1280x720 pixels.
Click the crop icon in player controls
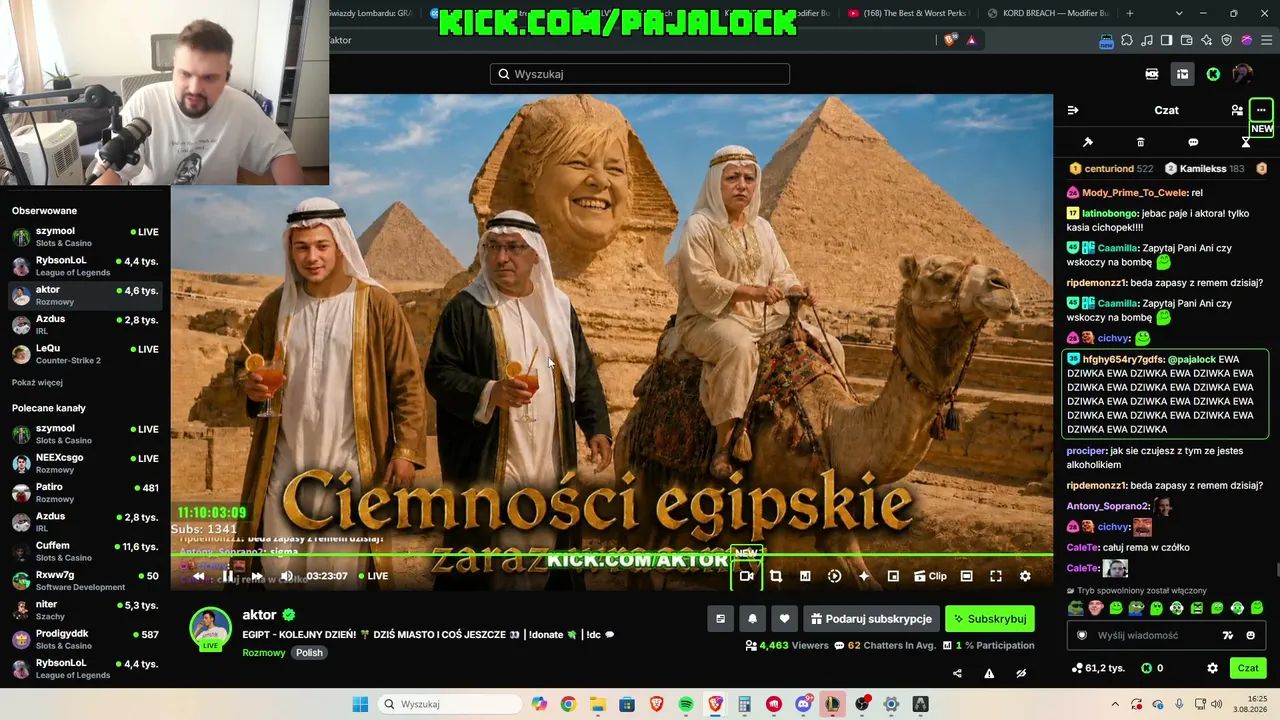[775, 576]
